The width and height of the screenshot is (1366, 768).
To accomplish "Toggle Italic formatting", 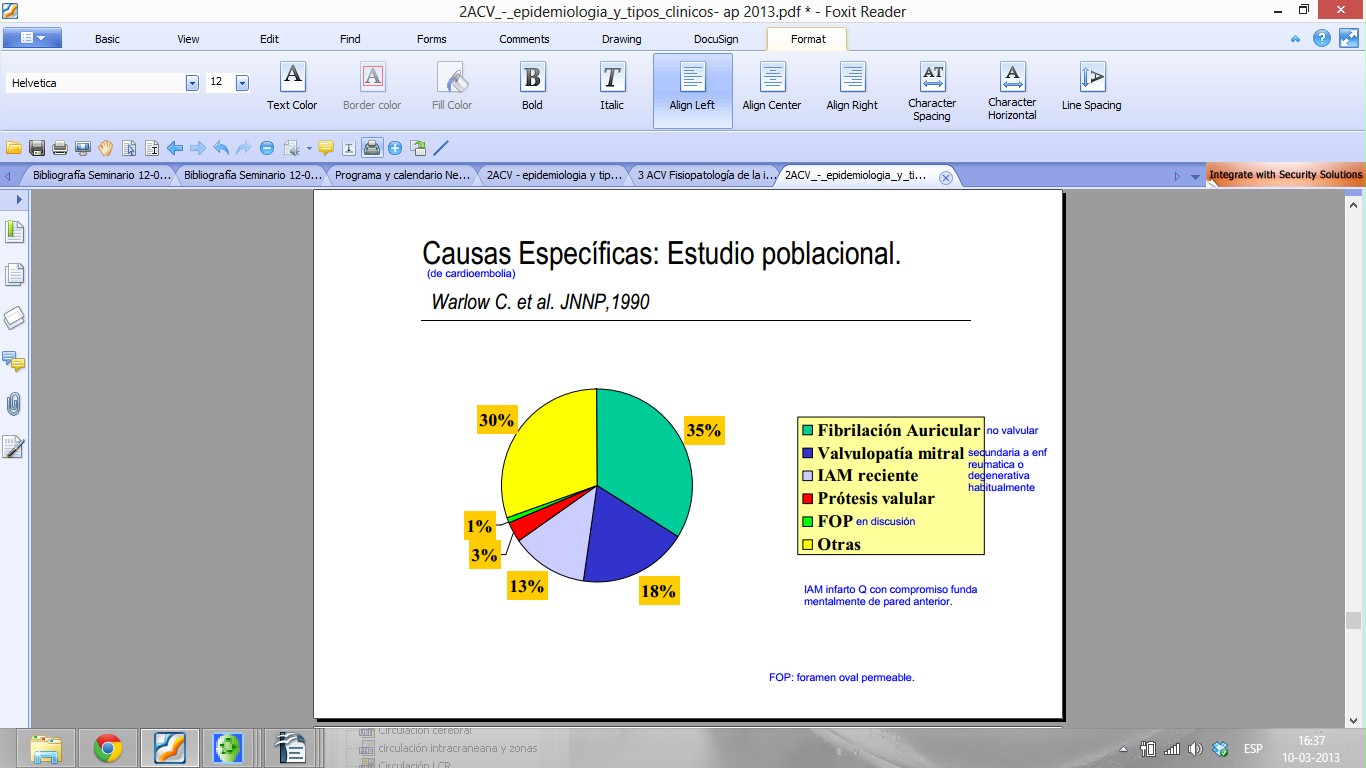I will [x=612, y=86].
